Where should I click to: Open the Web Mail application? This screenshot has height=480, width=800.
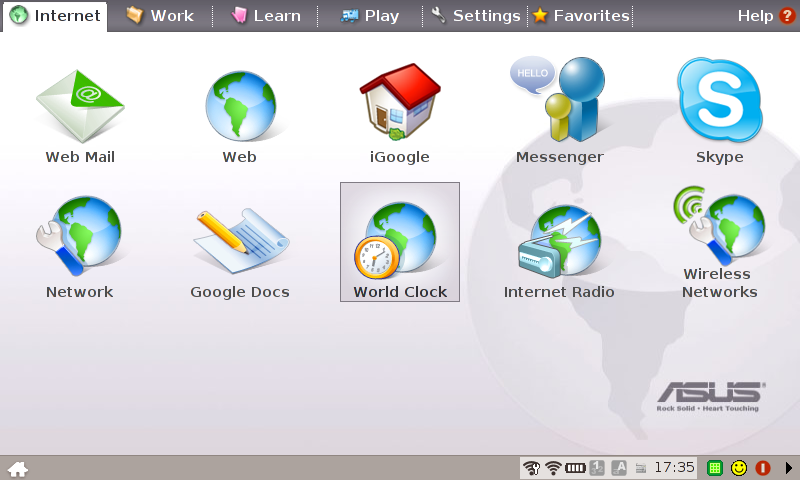click(x=80, y=116)
